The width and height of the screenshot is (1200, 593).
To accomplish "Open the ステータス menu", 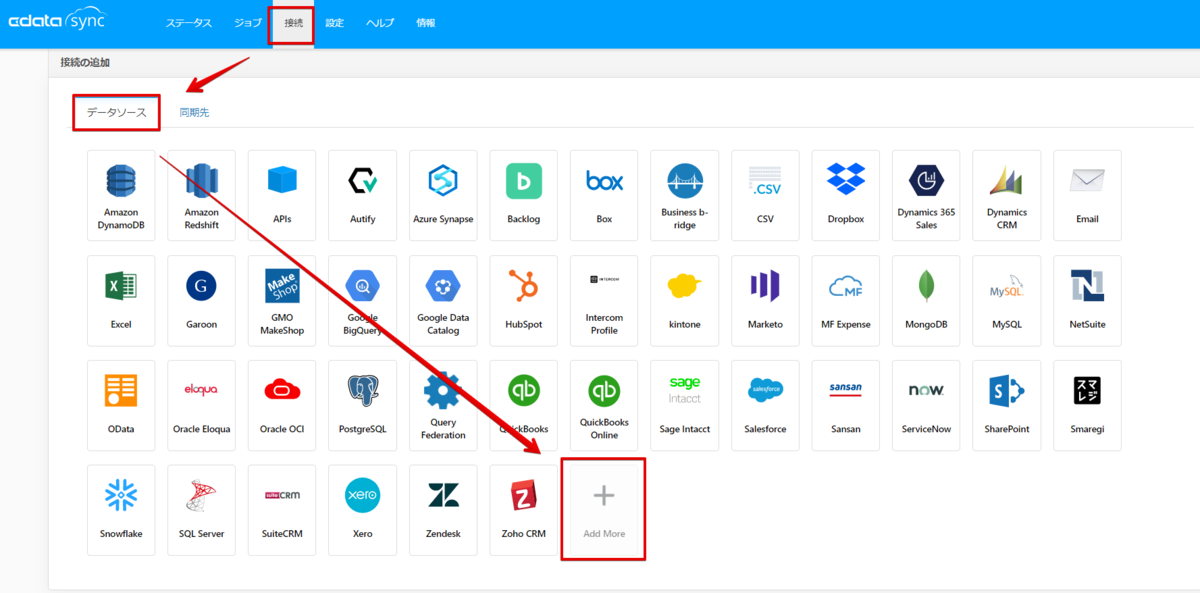I will pos(189,23).
